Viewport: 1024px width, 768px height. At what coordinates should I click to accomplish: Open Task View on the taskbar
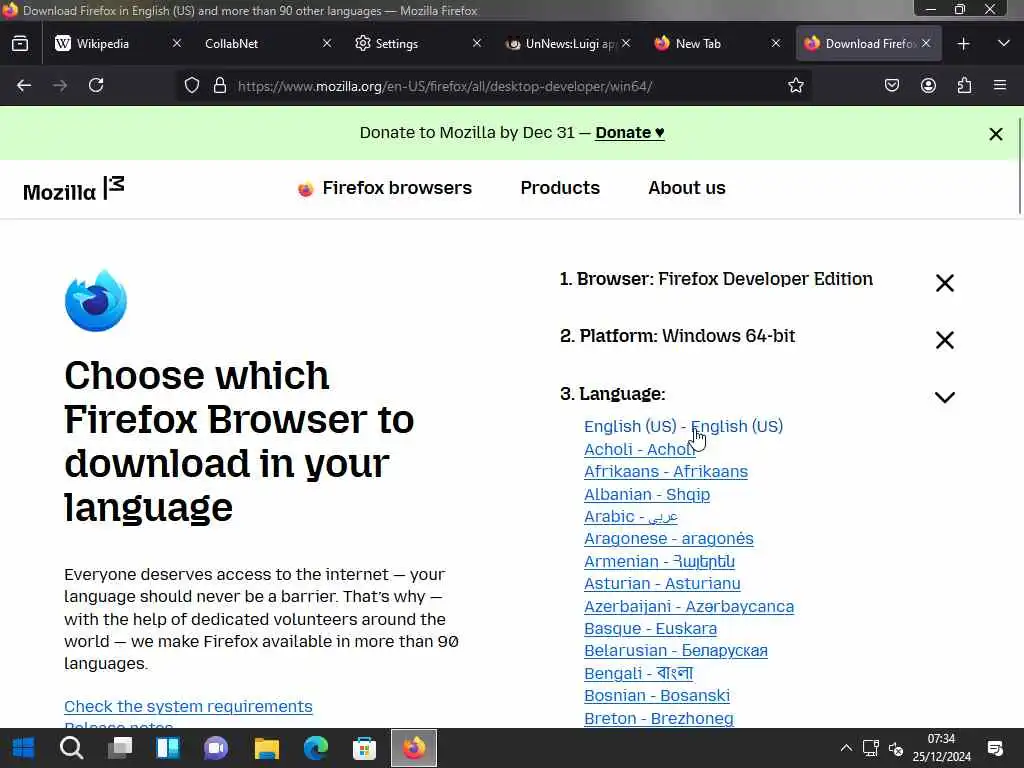click(120, 748)
